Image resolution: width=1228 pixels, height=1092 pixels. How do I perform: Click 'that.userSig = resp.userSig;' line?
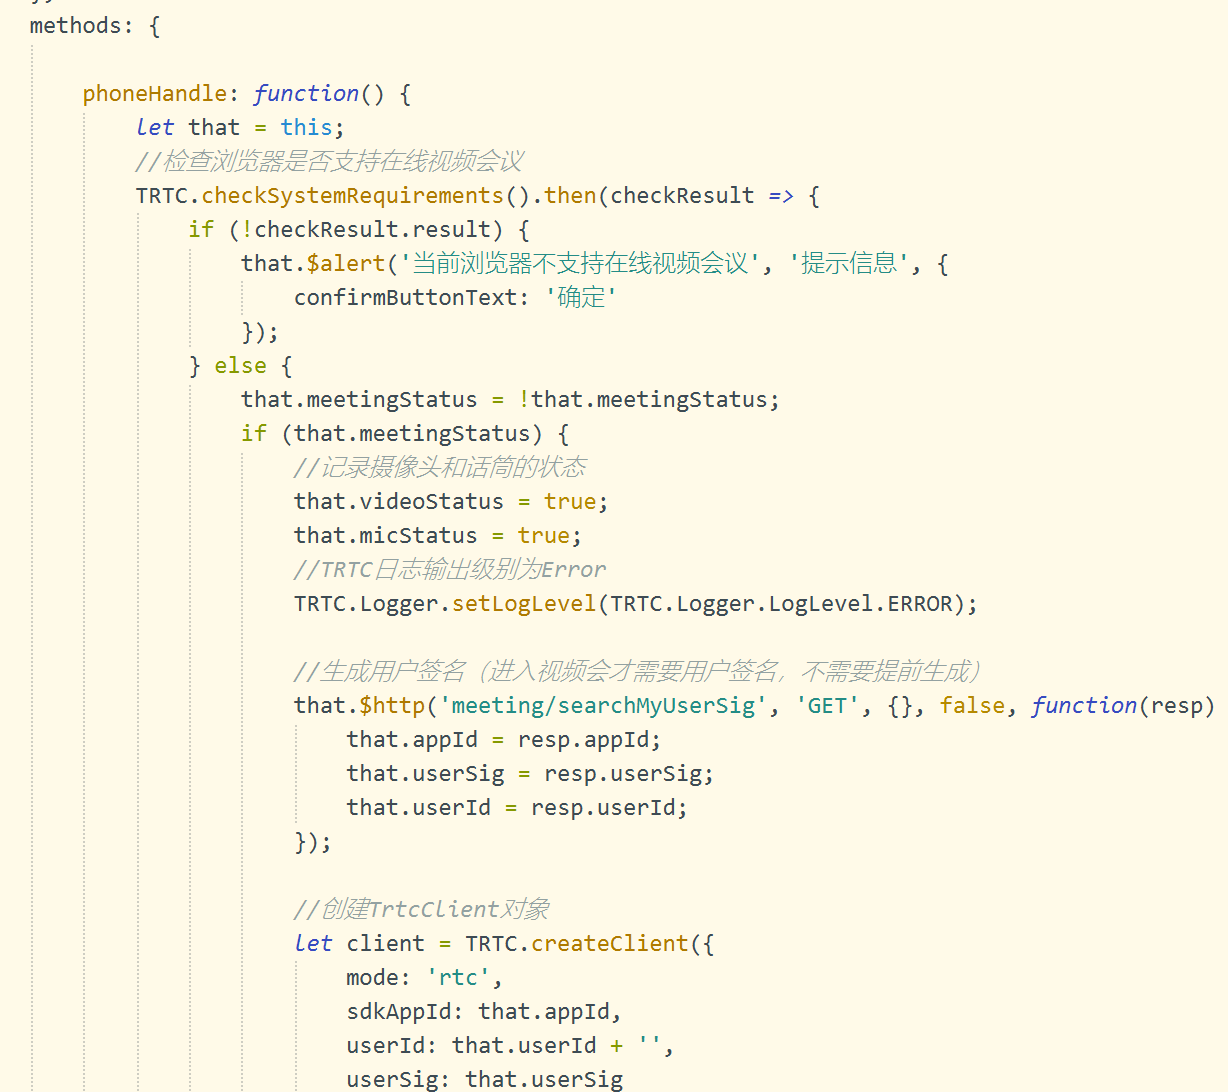(530, 774)
